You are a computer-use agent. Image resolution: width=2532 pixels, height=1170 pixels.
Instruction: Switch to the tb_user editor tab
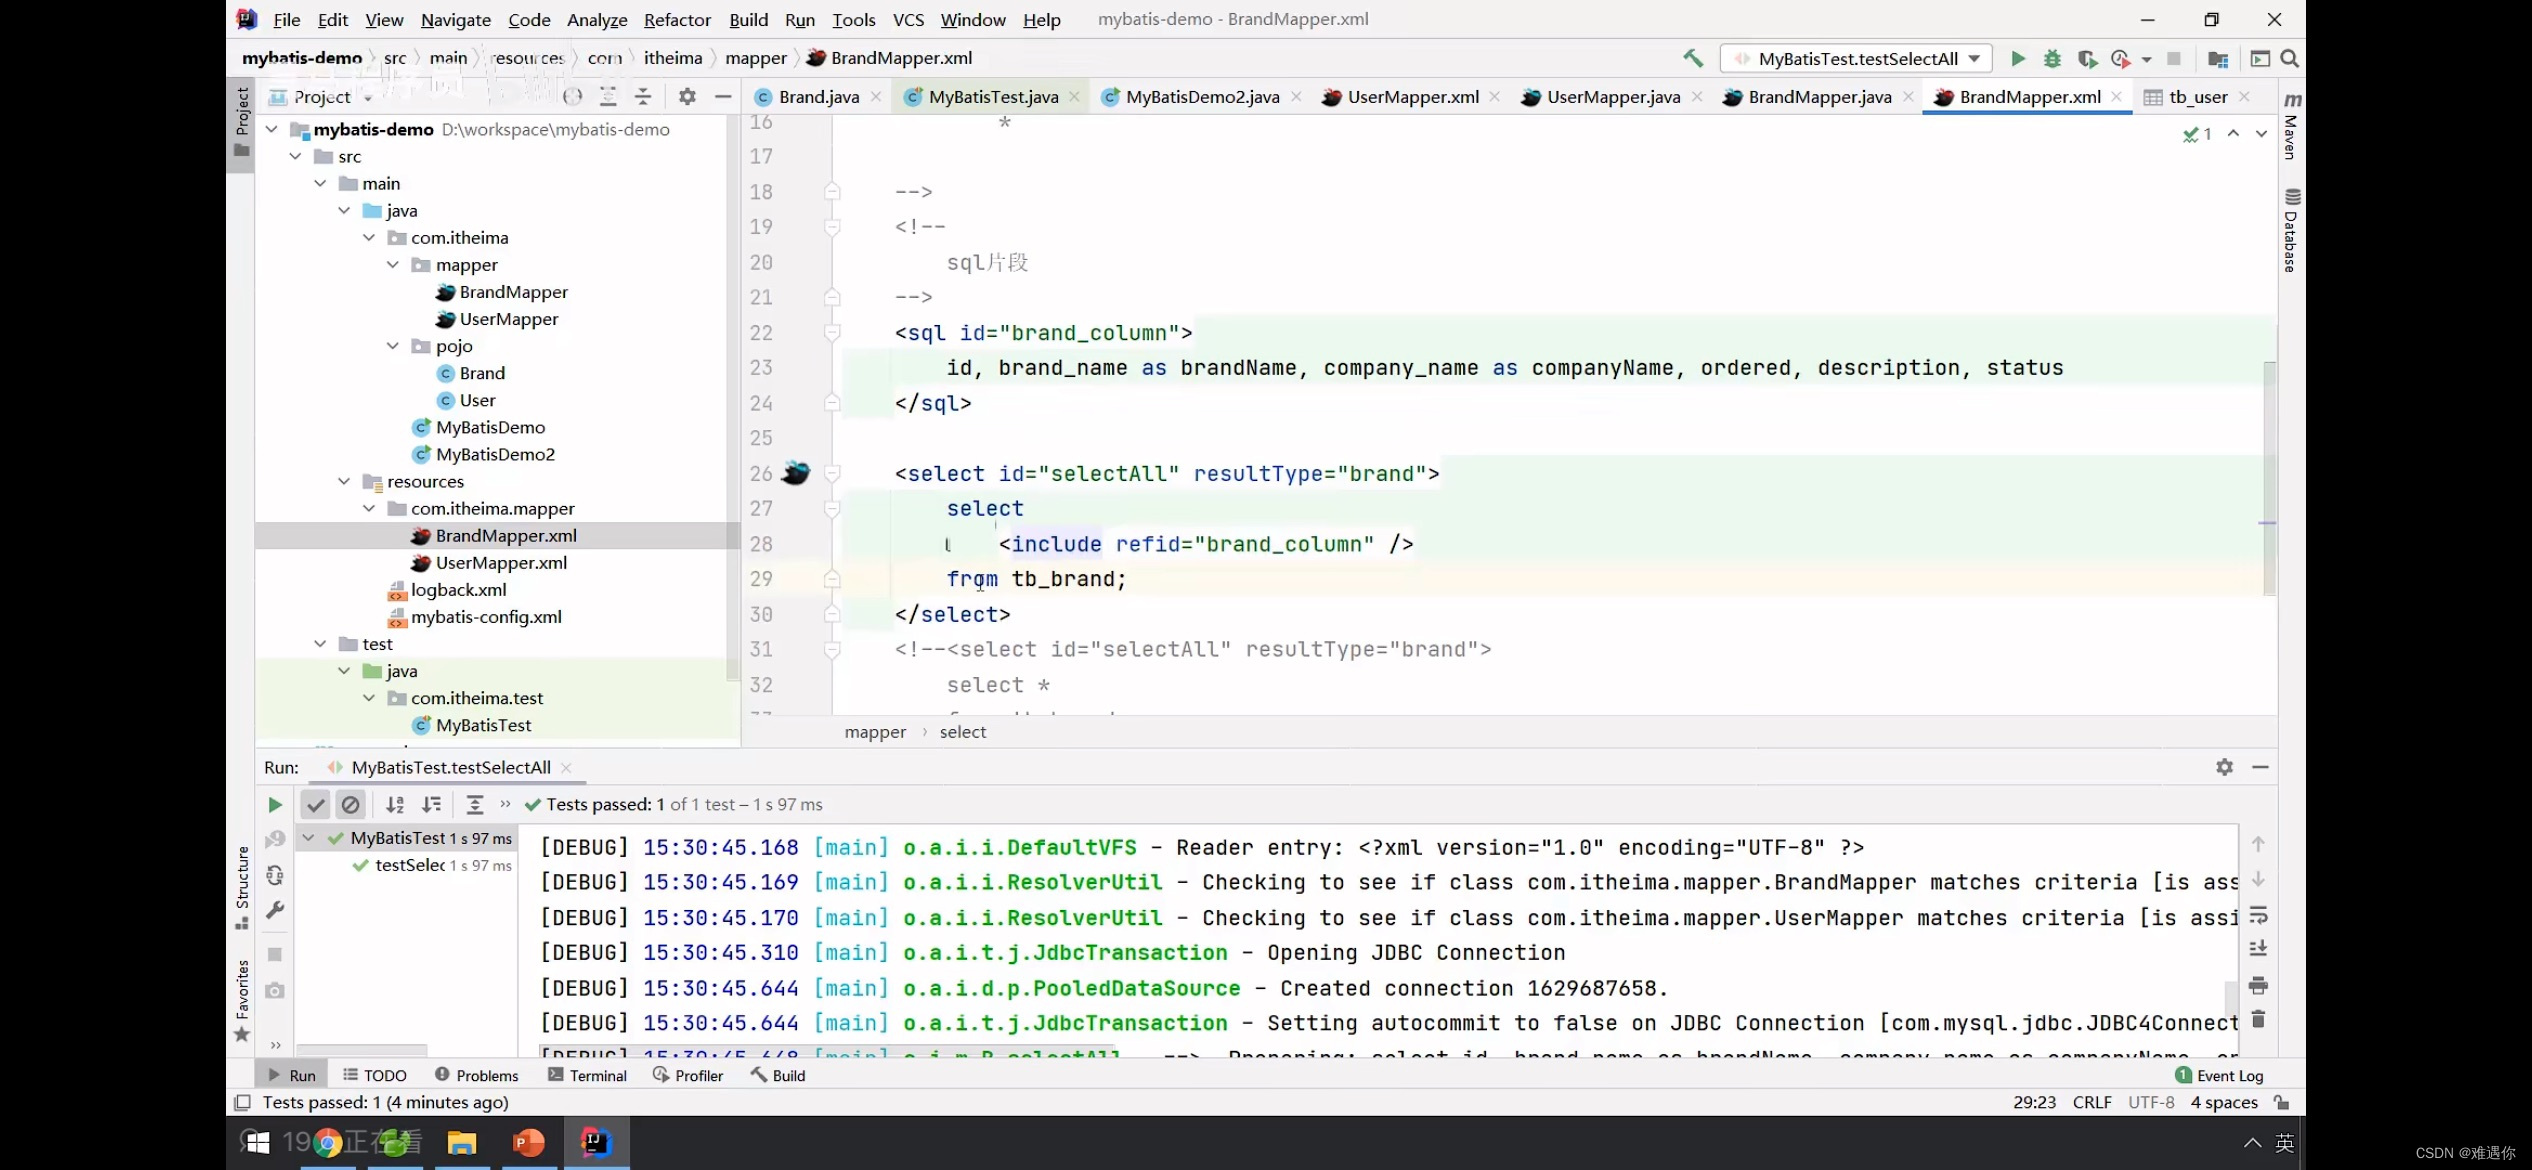pyautogui.click(x=2197, y=96)
